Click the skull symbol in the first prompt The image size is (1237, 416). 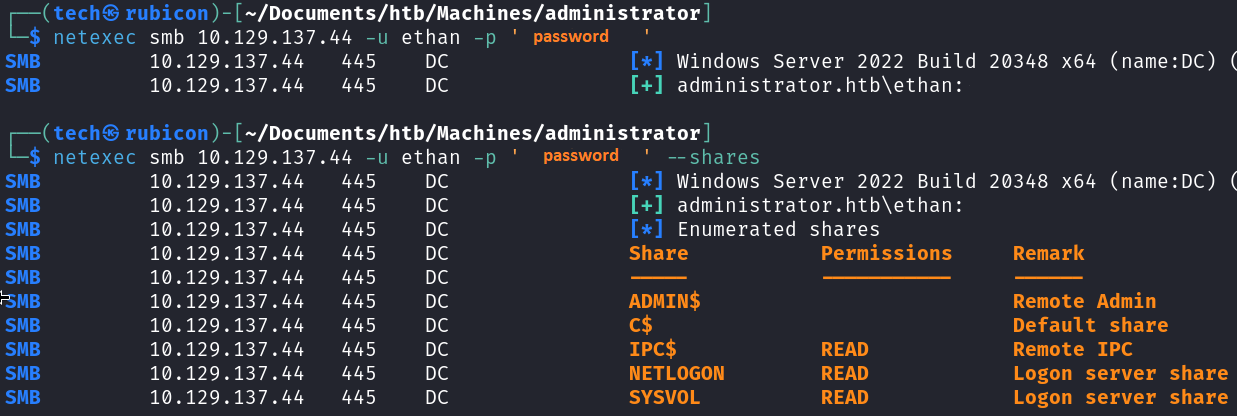click(111, 14)
